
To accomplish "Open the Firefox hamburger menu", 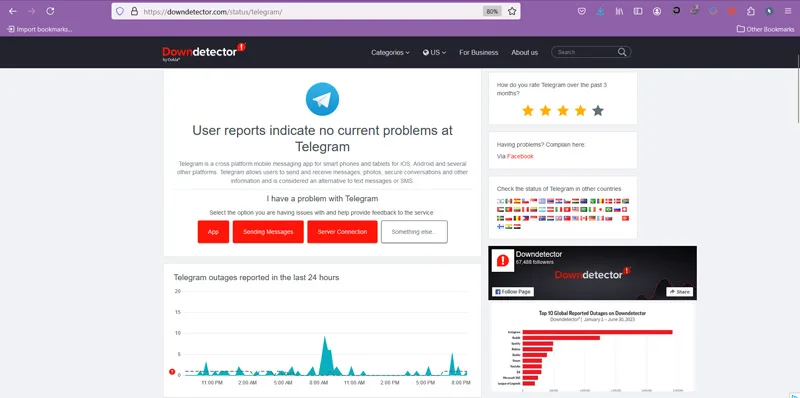I will pos(788,11).
